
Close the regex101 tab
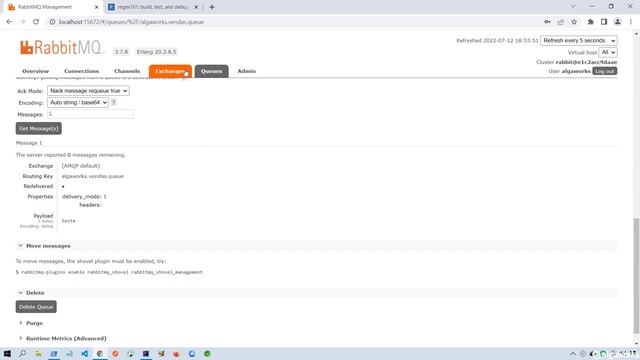tap(196, 7)
